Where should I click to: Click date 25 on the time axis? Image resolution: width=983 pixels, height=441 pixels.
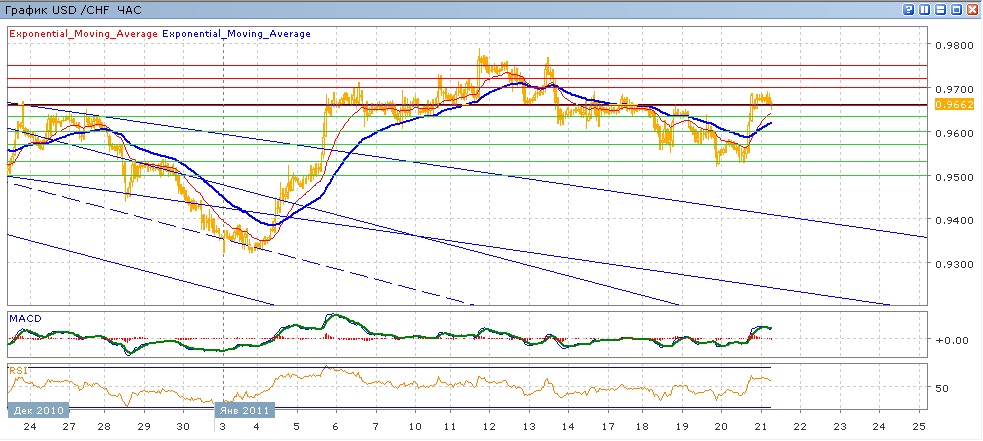coord(919,425)
